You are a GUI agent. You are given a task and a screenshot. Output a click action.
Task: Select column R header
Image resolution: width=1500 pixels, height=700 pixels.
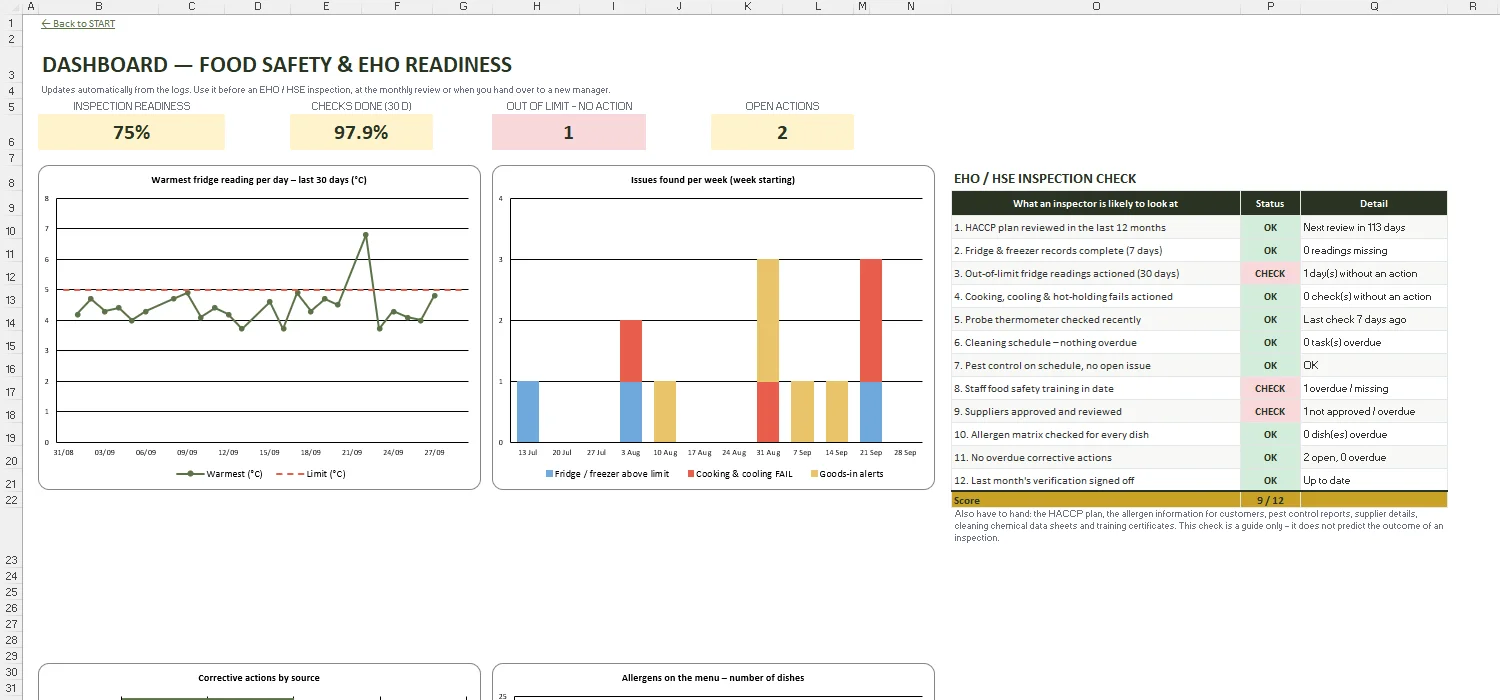pyautogui.click(x=1473, y=6)
